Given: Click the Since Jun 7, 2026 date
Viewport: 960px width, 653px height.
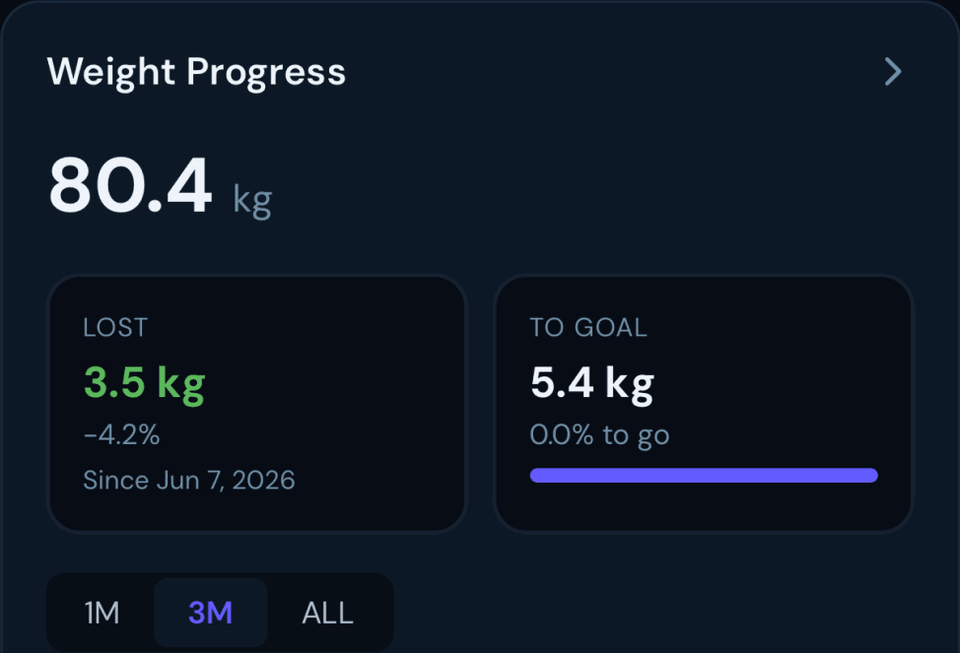Looking at the screenshot, I should coord(189,480).
